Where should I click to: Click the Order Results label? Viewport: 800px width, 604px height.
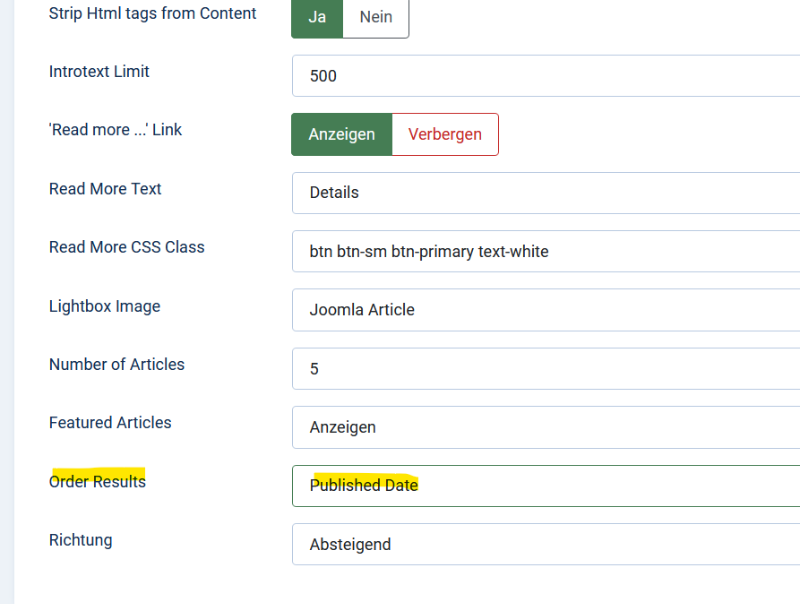coord(97,481)
